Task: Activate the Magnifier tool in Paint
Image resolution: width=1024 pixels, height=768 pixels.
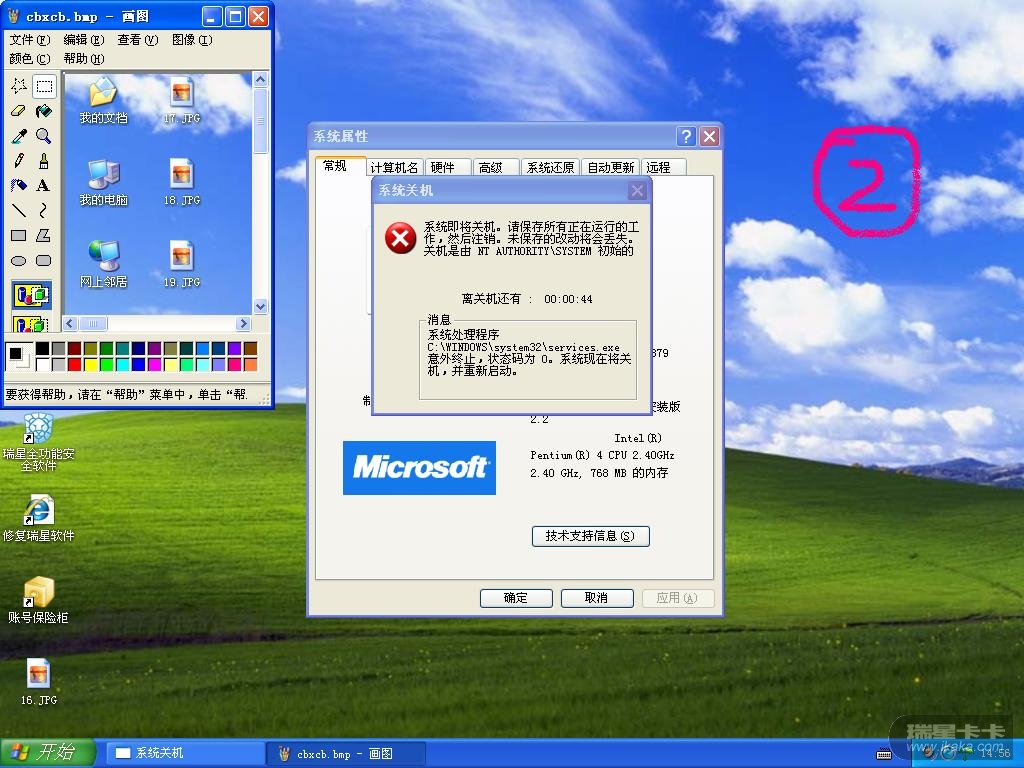Action: click(x=44, y=136)
